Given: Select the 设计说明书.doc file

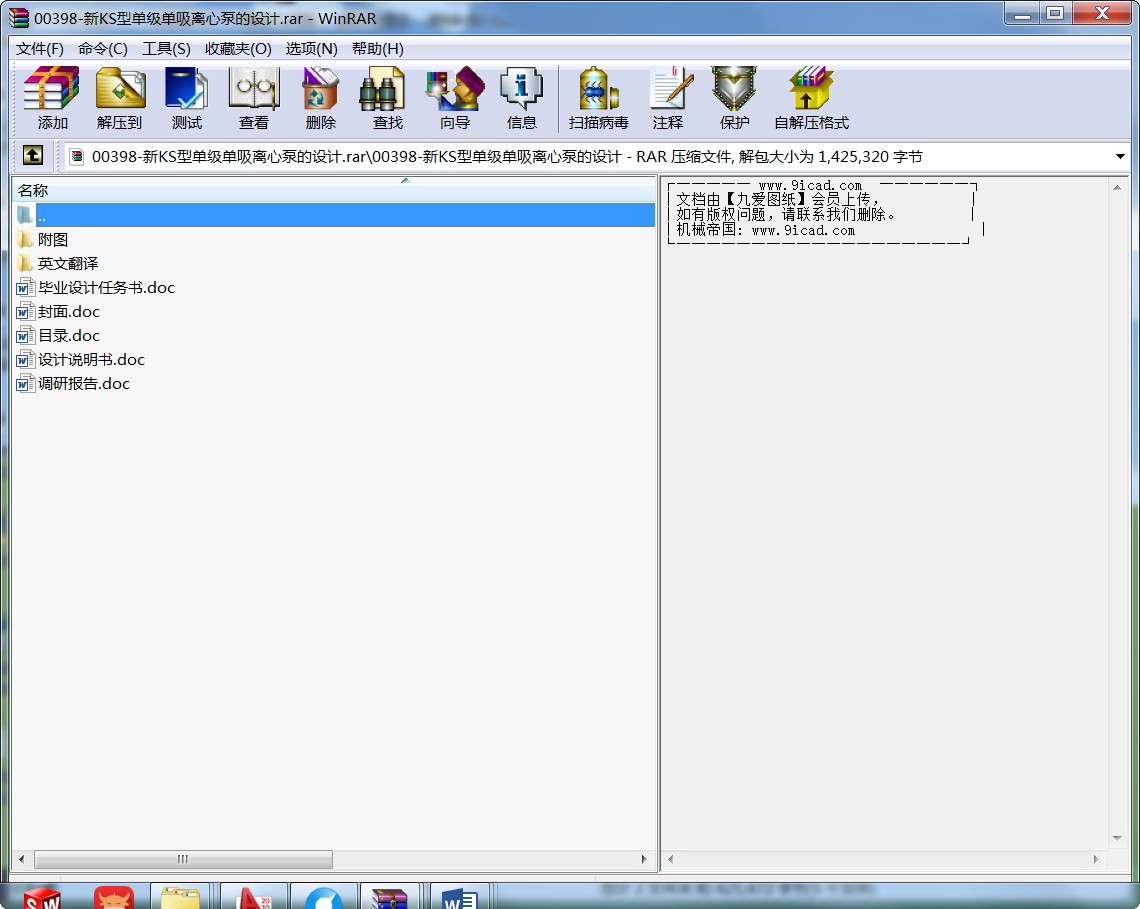Looking at the screenshot, I should tap(91, 360).
